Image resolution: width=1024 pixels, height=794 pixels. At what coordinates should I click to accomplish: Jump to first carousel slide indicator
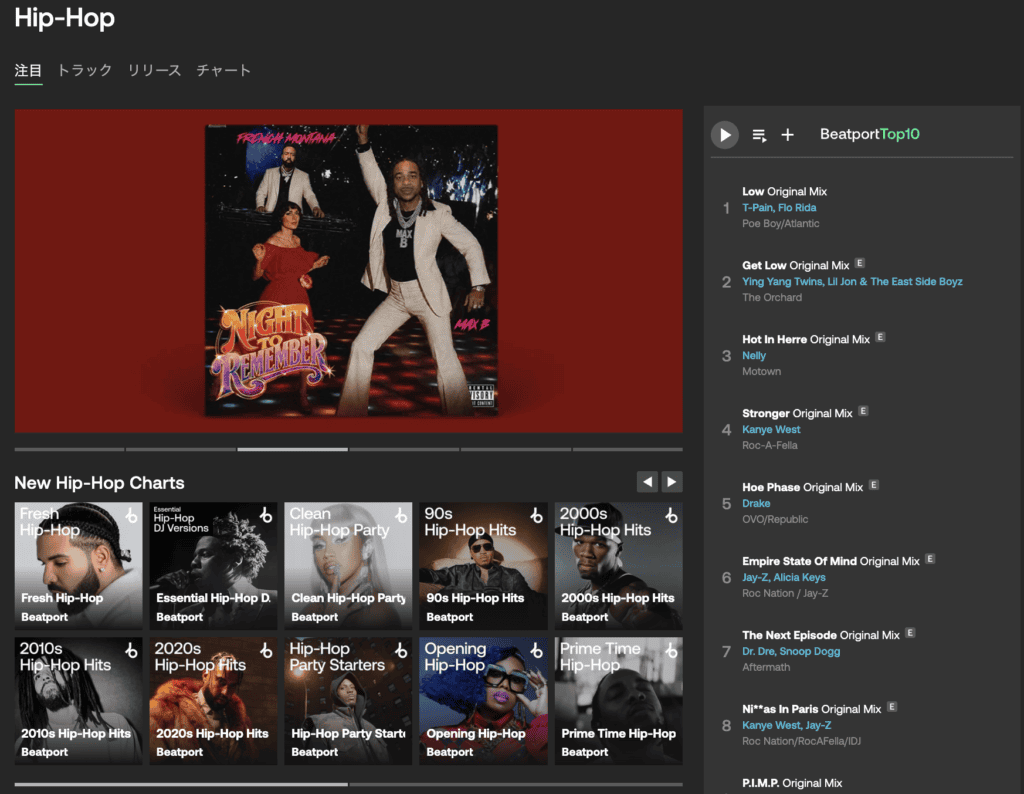(69, 449)
